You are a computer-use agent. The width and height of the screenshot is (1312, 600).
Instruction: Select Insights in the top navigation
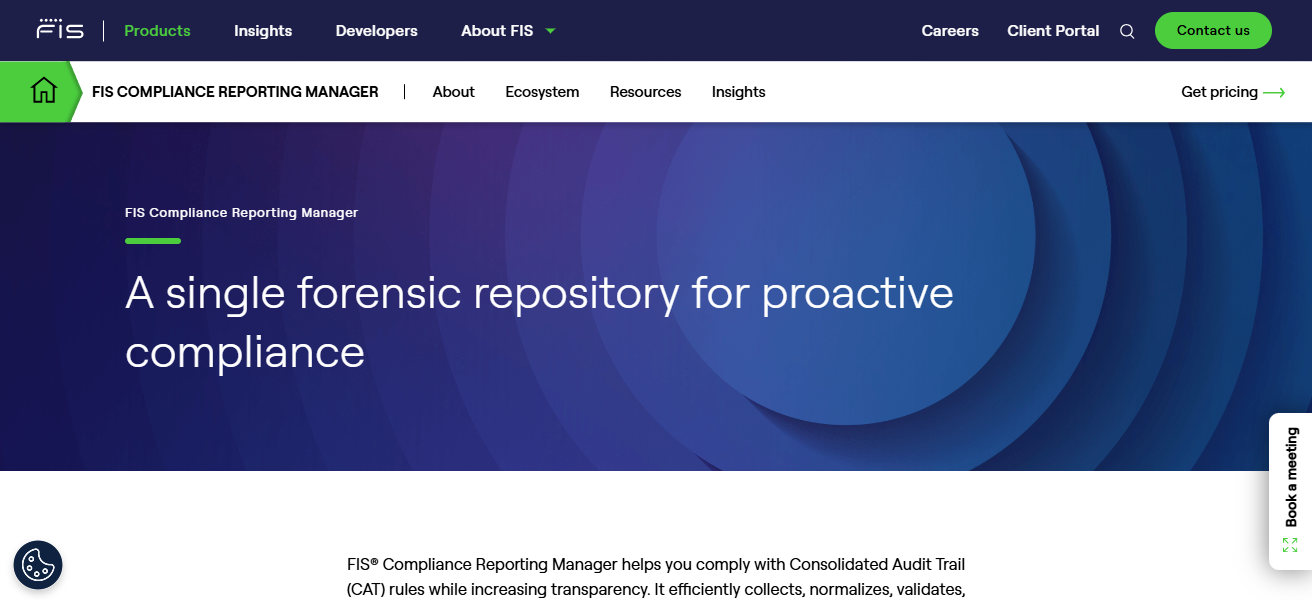tap(263, 31)
